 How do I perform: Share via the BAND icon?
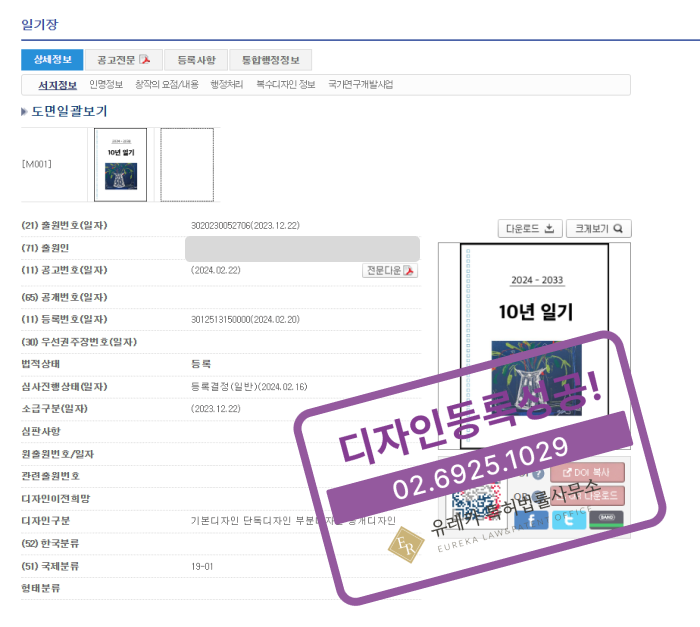coord(606,519)
